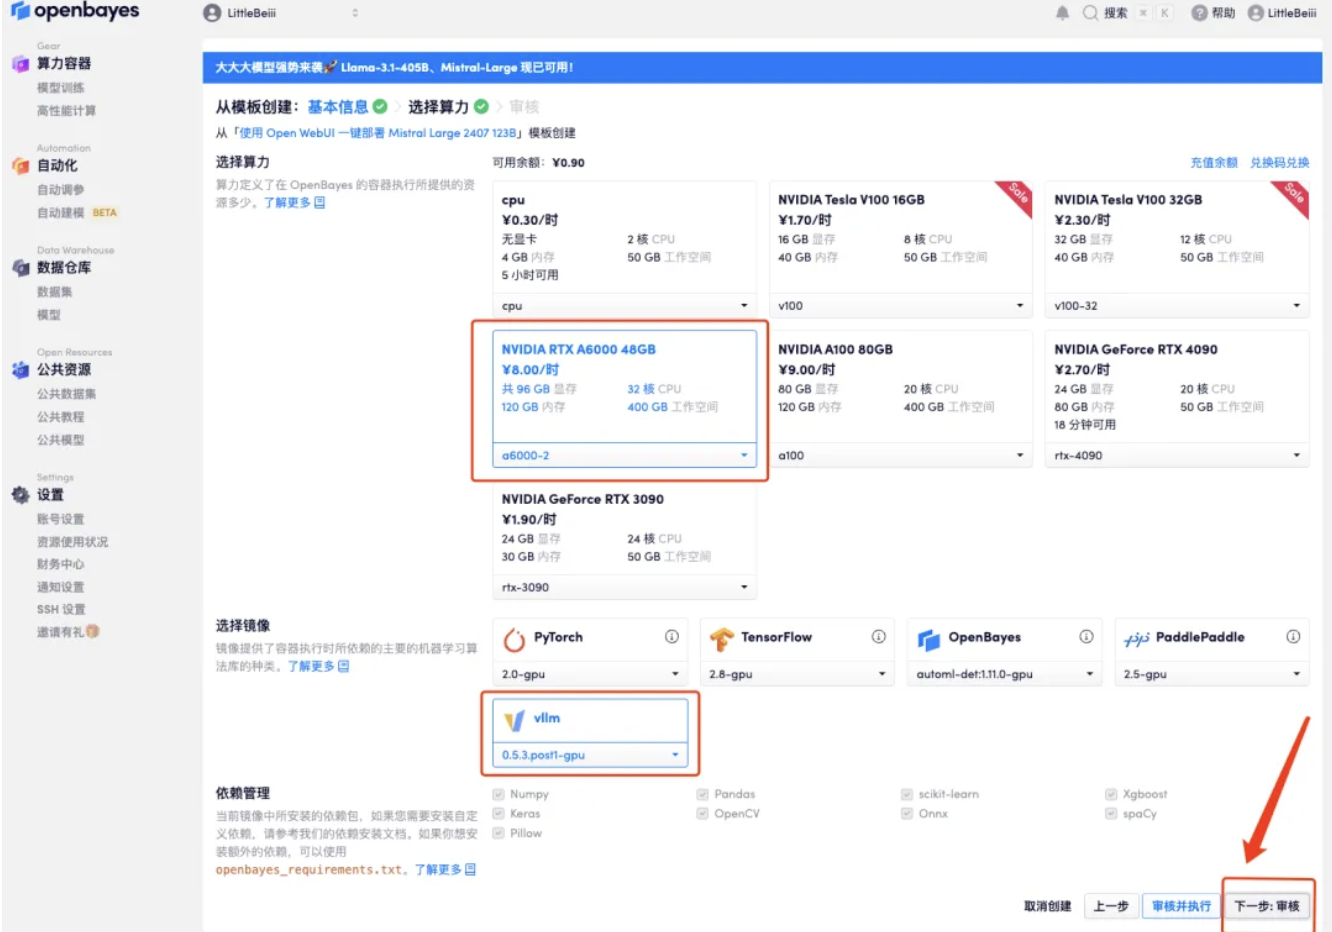Open the help question-mark icon

[x=1199, y=13]
